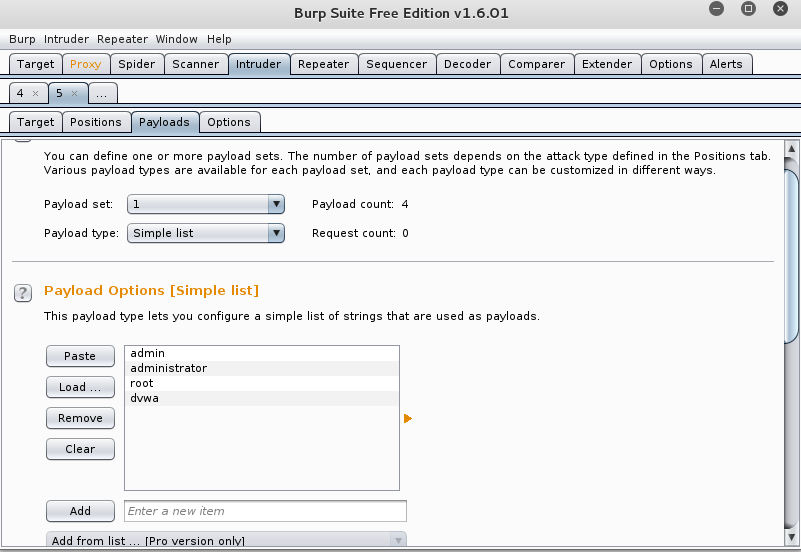Screen dimensions: 801x552
Task: Click the Add button
Action: click(x=80, y=511)
